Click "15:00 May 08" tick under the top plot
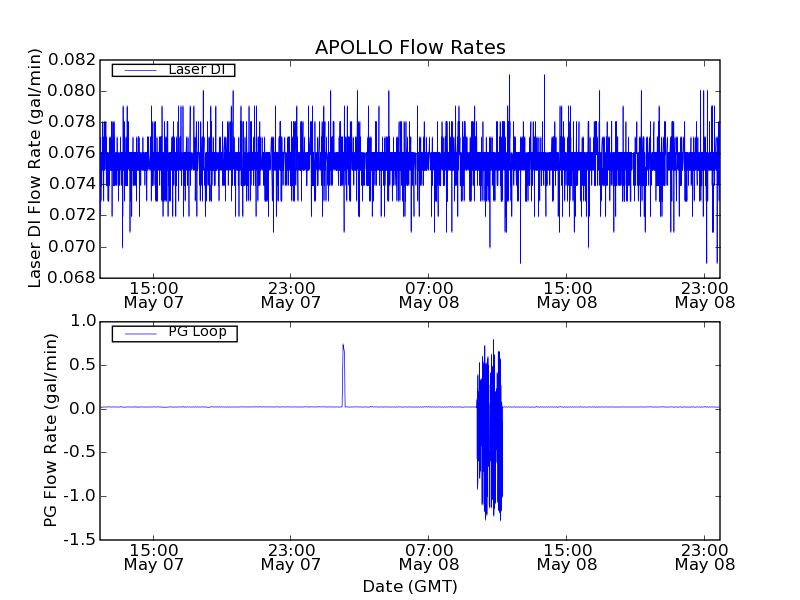This screenshot has height=600, width=800. 567,293
